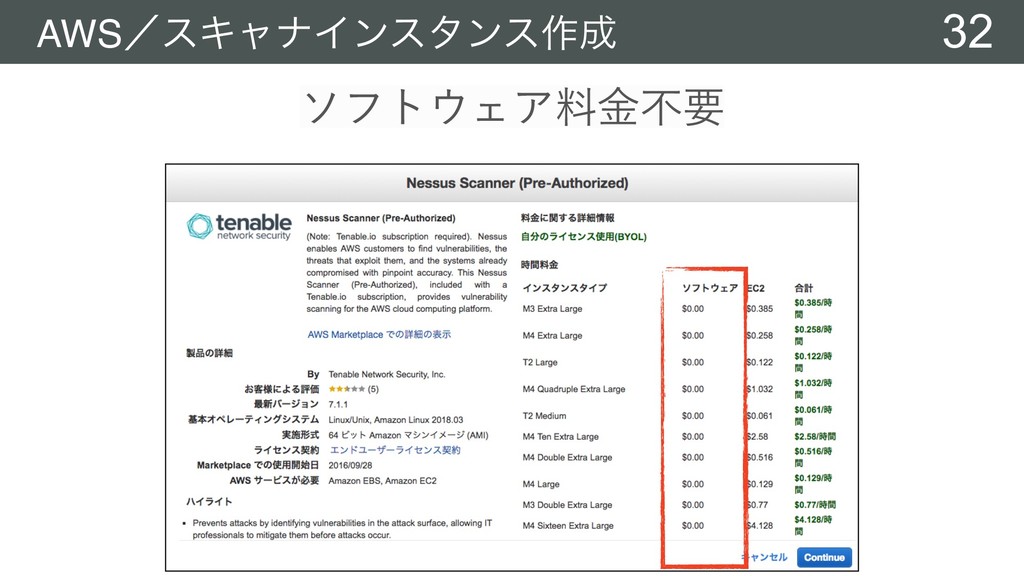Click the キャンセル link
This screenshot has width=1024, height=576.
click(765, 557)
